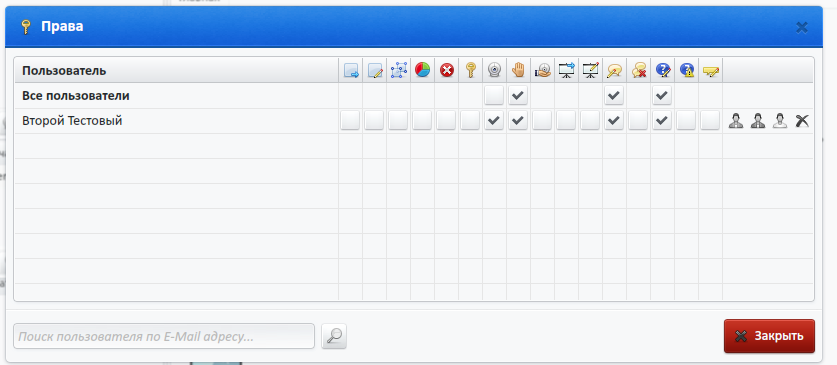
Task: Click the leftmost person icon for Второй Тестовый
Action: coord(736,121)
